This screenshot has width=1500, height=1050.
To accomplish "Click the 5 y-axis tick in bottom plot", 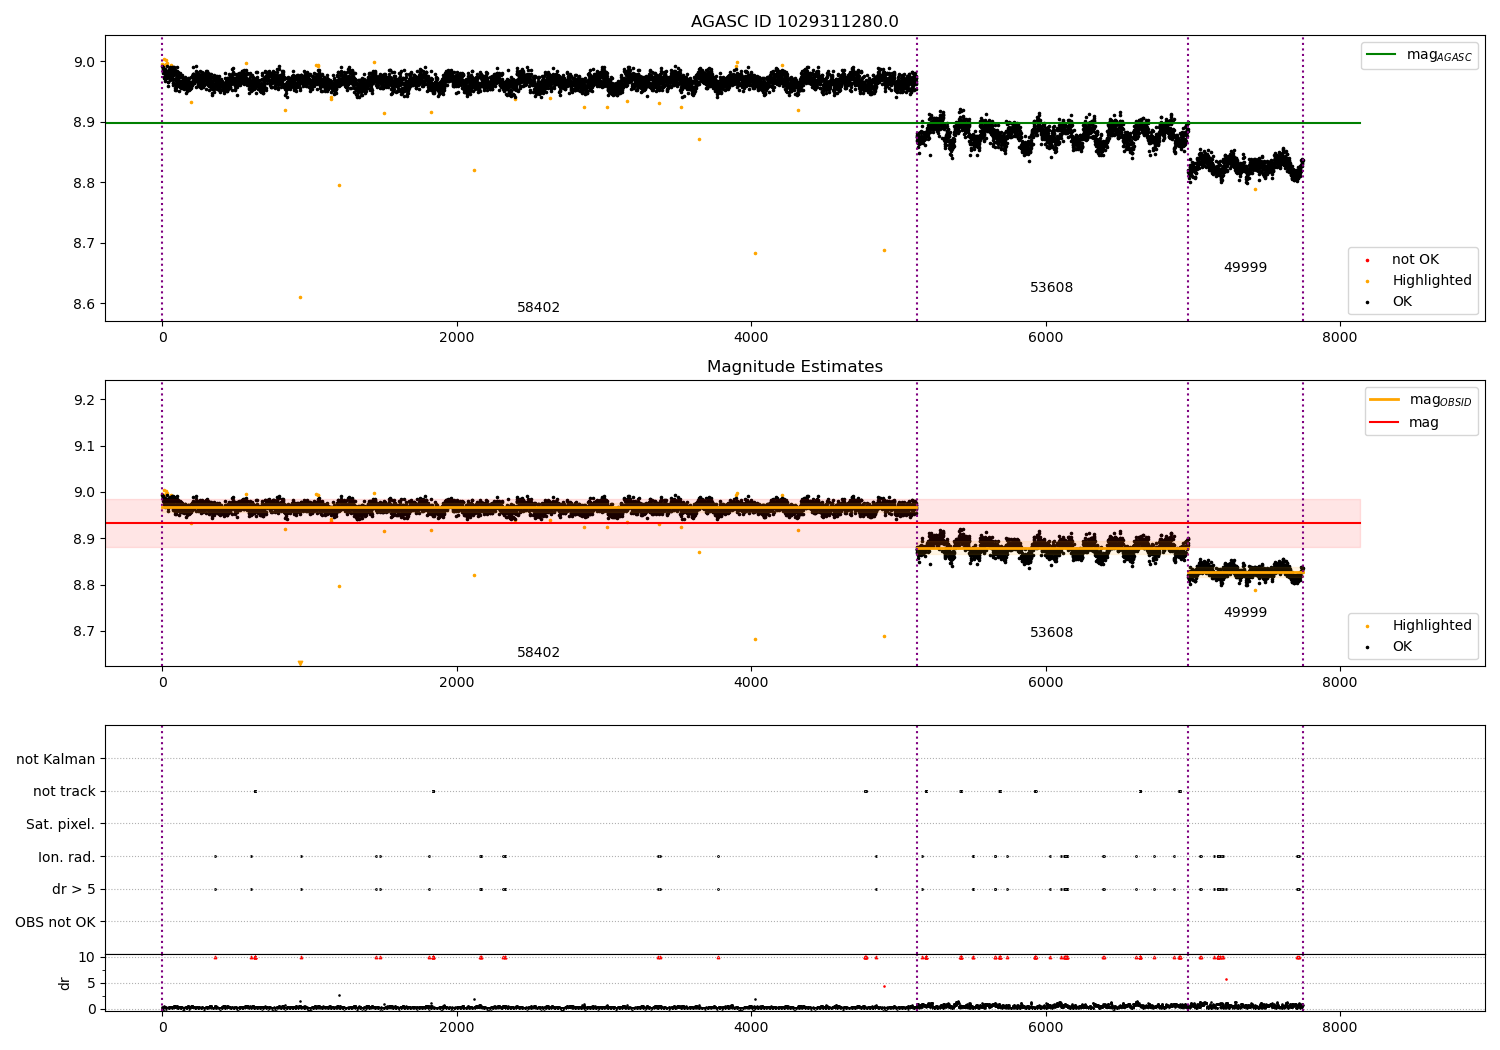I will (91, 984).
